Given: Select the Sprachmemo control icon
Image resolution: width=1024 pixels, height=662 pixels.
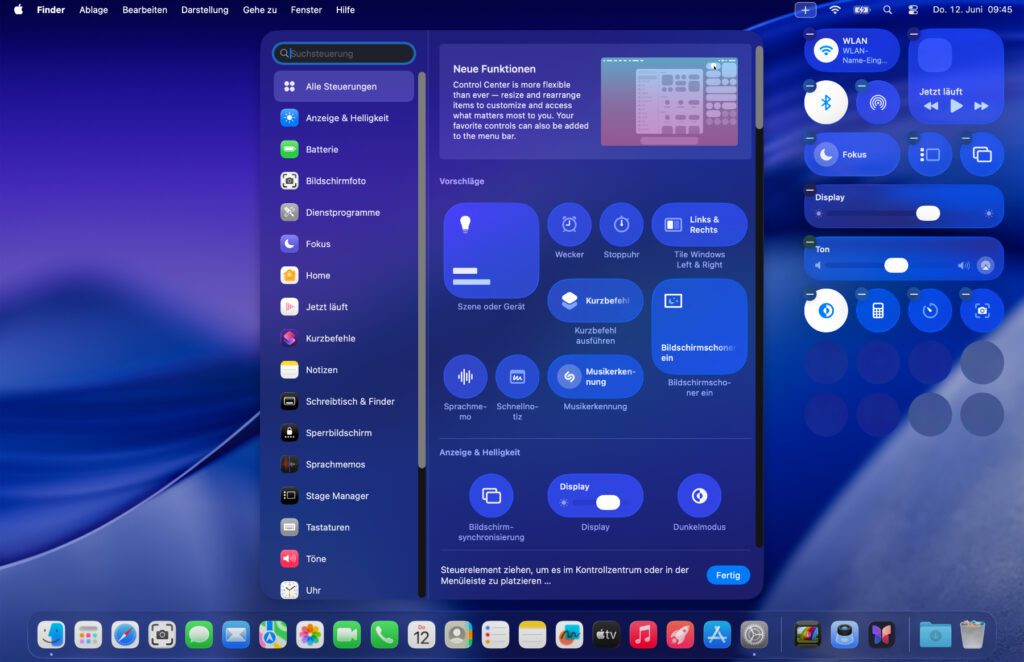Looking at the screenshot, I should click(465, 377).
